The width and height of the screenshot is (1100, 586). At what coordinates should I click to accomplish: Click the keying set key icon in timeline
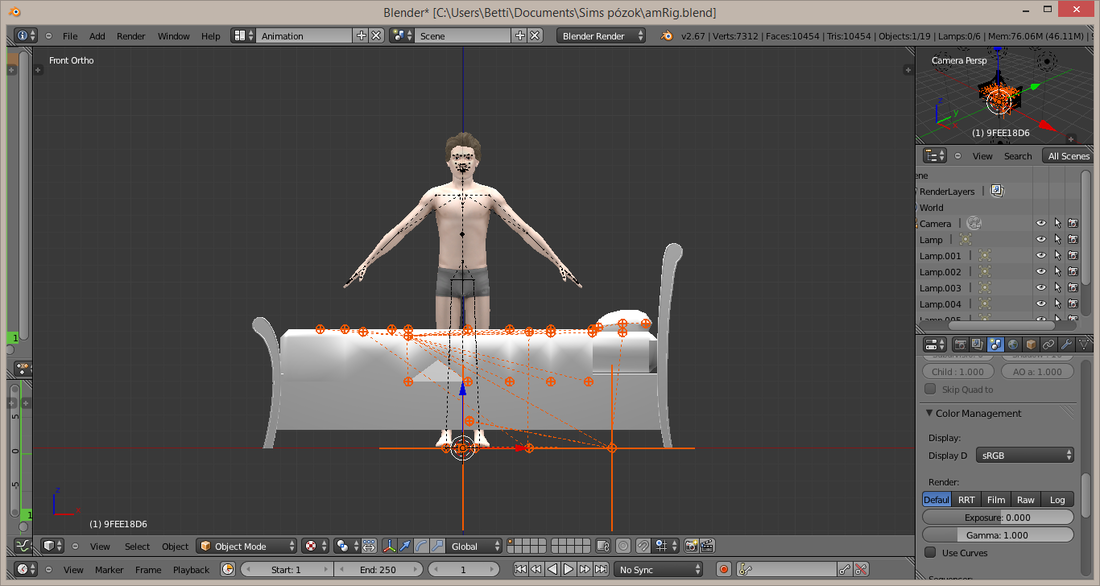[746, 569]
